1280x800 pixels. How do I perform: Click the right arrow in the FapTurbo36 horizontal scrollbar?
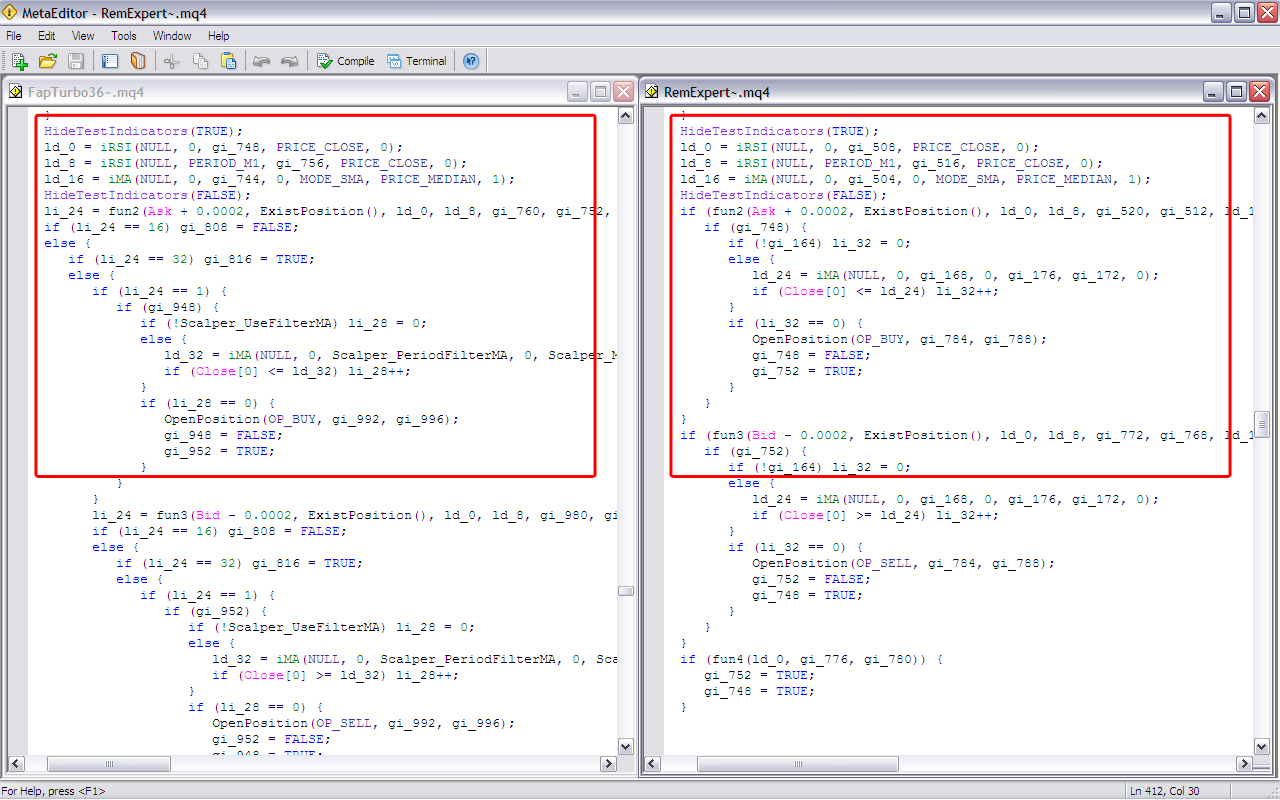point(608,764)
